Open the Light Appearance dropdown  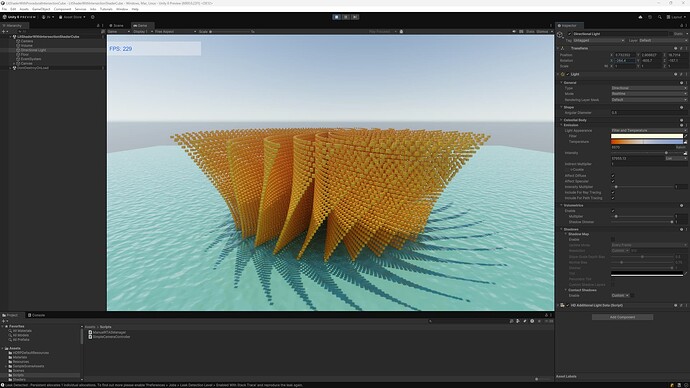pyautogui.click(x=649, y=131)
